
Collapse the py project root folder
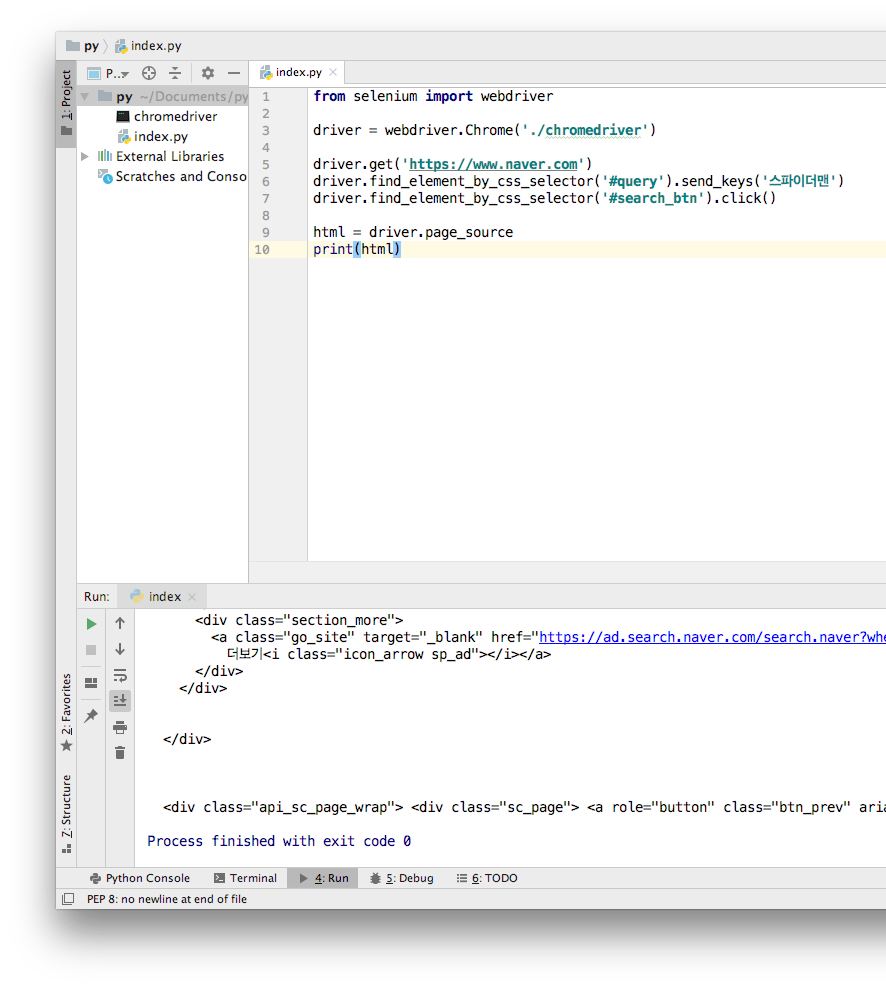(85, 97)
